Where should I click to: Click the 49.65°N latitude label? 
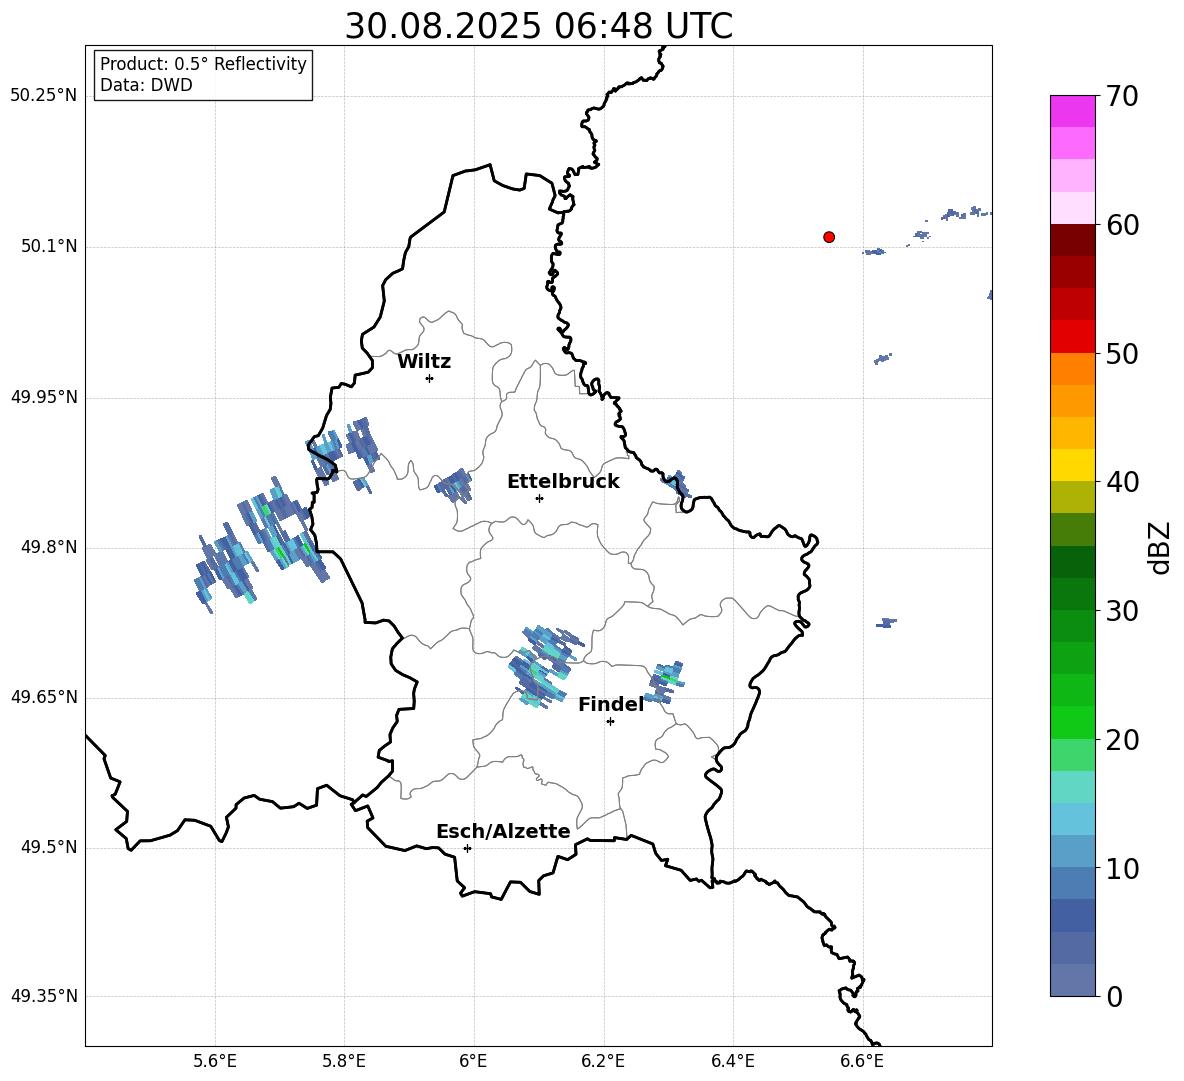coord(44,696)
